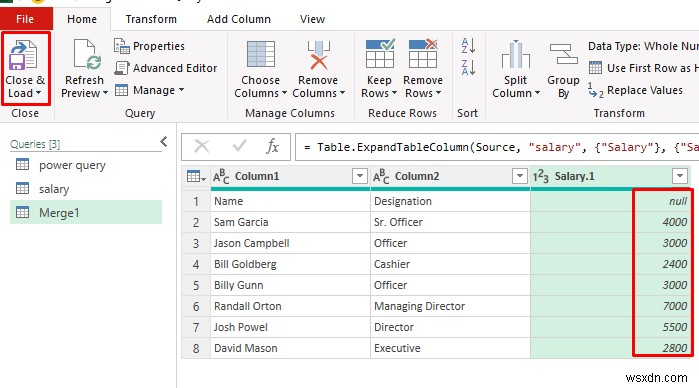Image resolution: width=699 pixels, height=388 pixels.
Task: Click the 123 type icon of Salary.1
Action: (x=541, y=177)
